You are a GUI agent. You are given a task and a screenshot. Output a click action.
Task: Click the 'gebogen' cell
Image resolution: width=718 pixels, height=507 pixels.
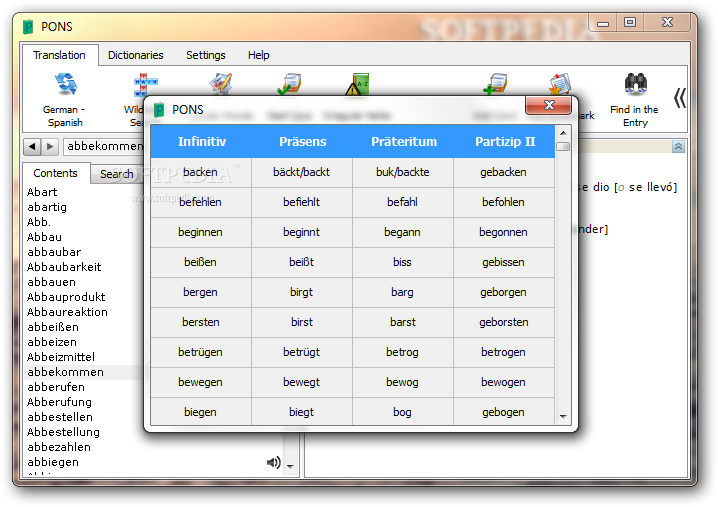(x=503, y=412)
